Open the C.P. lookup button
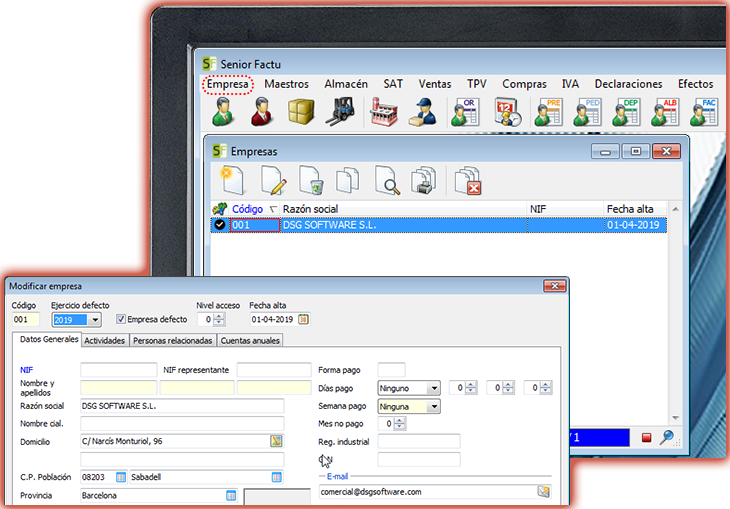The image size is (730, 509). [121, 477]
